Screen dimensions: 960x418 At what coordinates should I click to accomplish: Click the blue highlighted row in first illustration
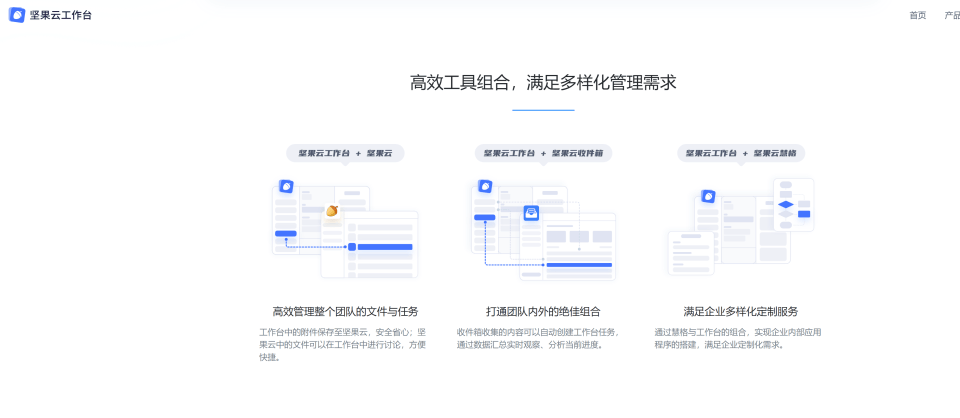pos(384,246)
